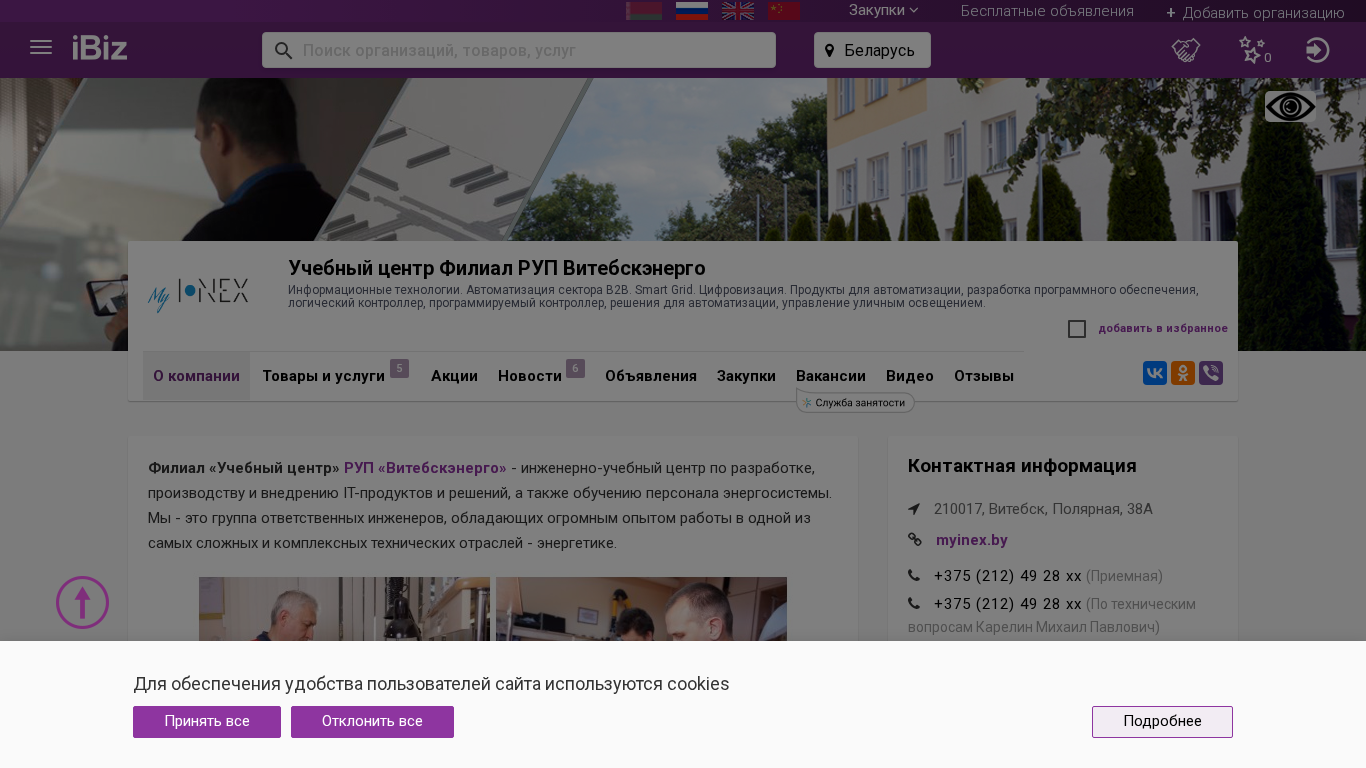Image resolution: width=1366 pixels, height=768 pixels.
Task: Click the location arrow icon by address
Action: coord(914,509)
